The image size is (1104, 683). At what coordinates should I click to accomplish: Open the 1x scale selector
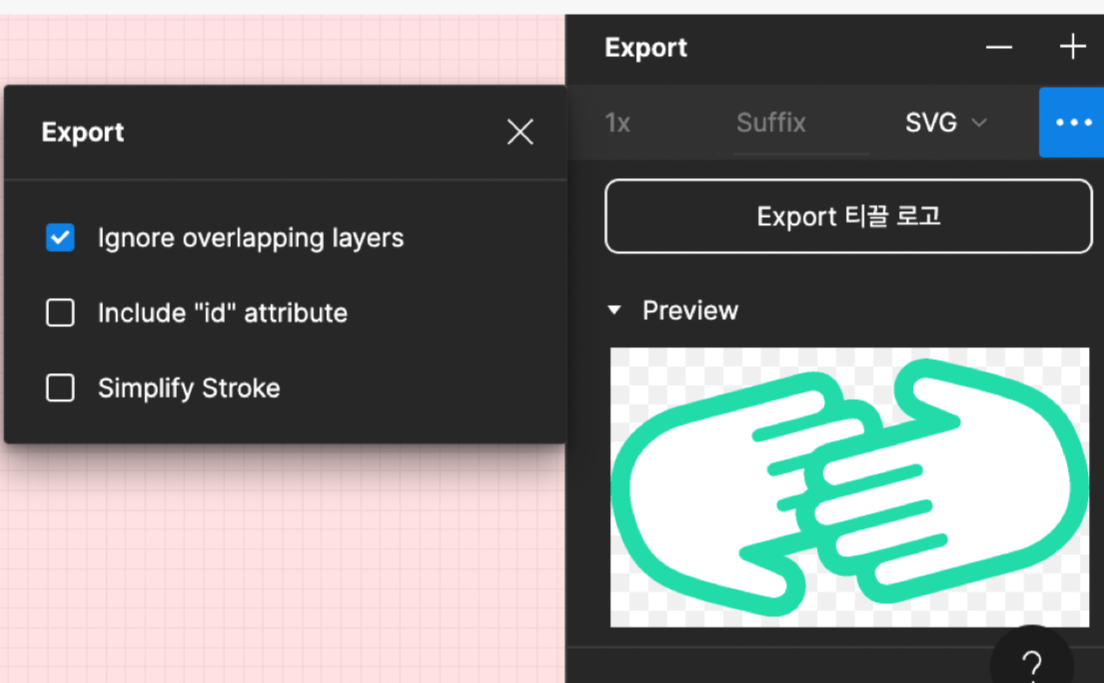(618, 122)
